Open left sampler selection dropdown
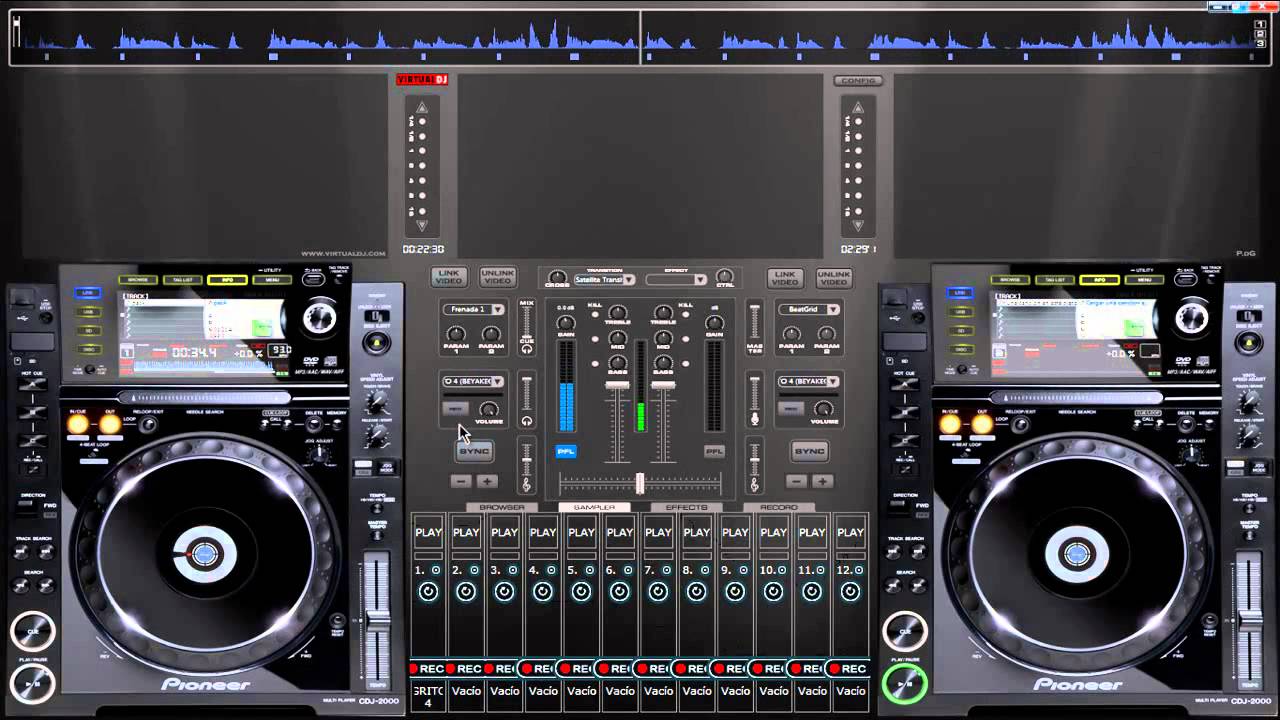 473,381
